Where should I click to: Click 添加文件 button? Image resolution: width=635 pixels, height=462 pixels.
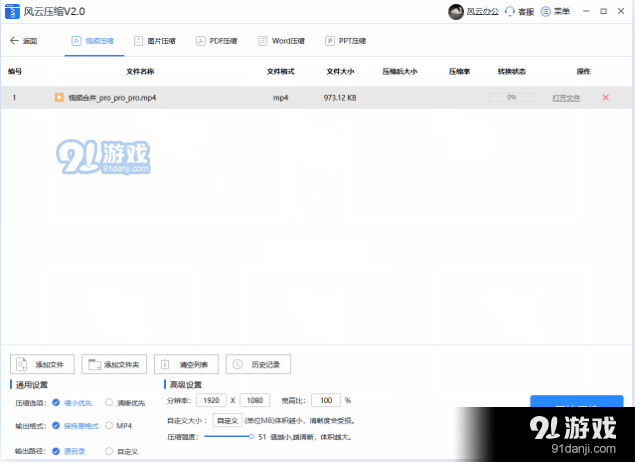point(42,364)
